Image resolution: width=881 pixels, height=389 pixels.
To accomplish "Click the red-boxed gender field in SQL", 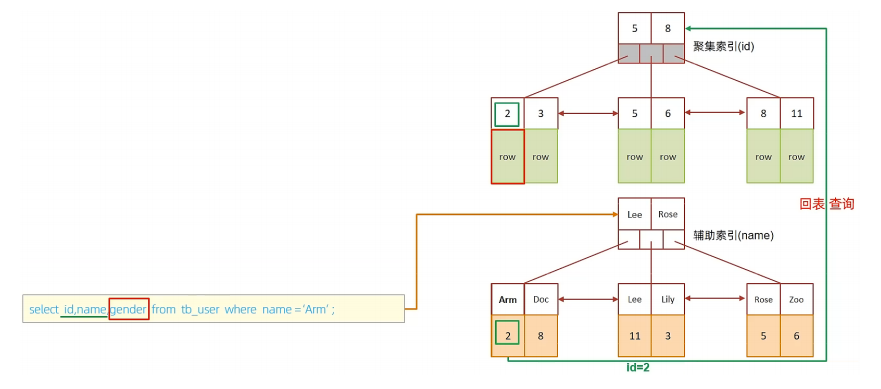I will [129, 309].
